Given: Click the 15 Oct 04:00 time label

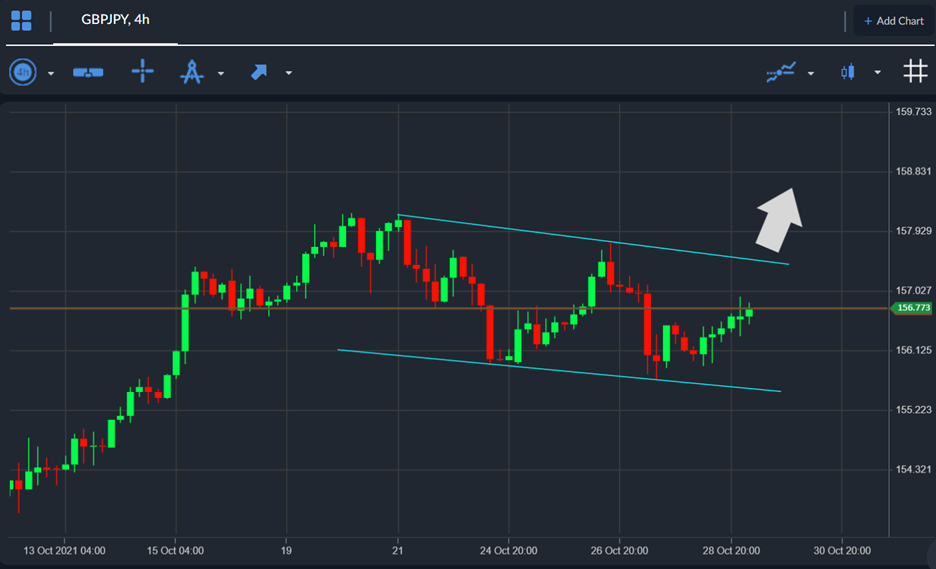Looking at the screenshot, I should [176, 550].
